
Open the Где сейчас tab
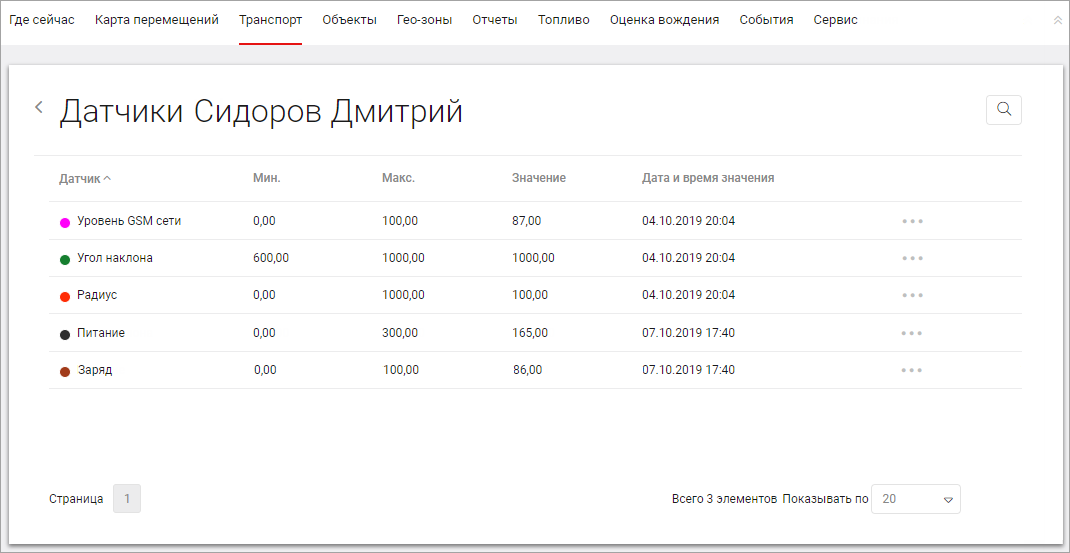pyautogui.click(x=42, y=20)
